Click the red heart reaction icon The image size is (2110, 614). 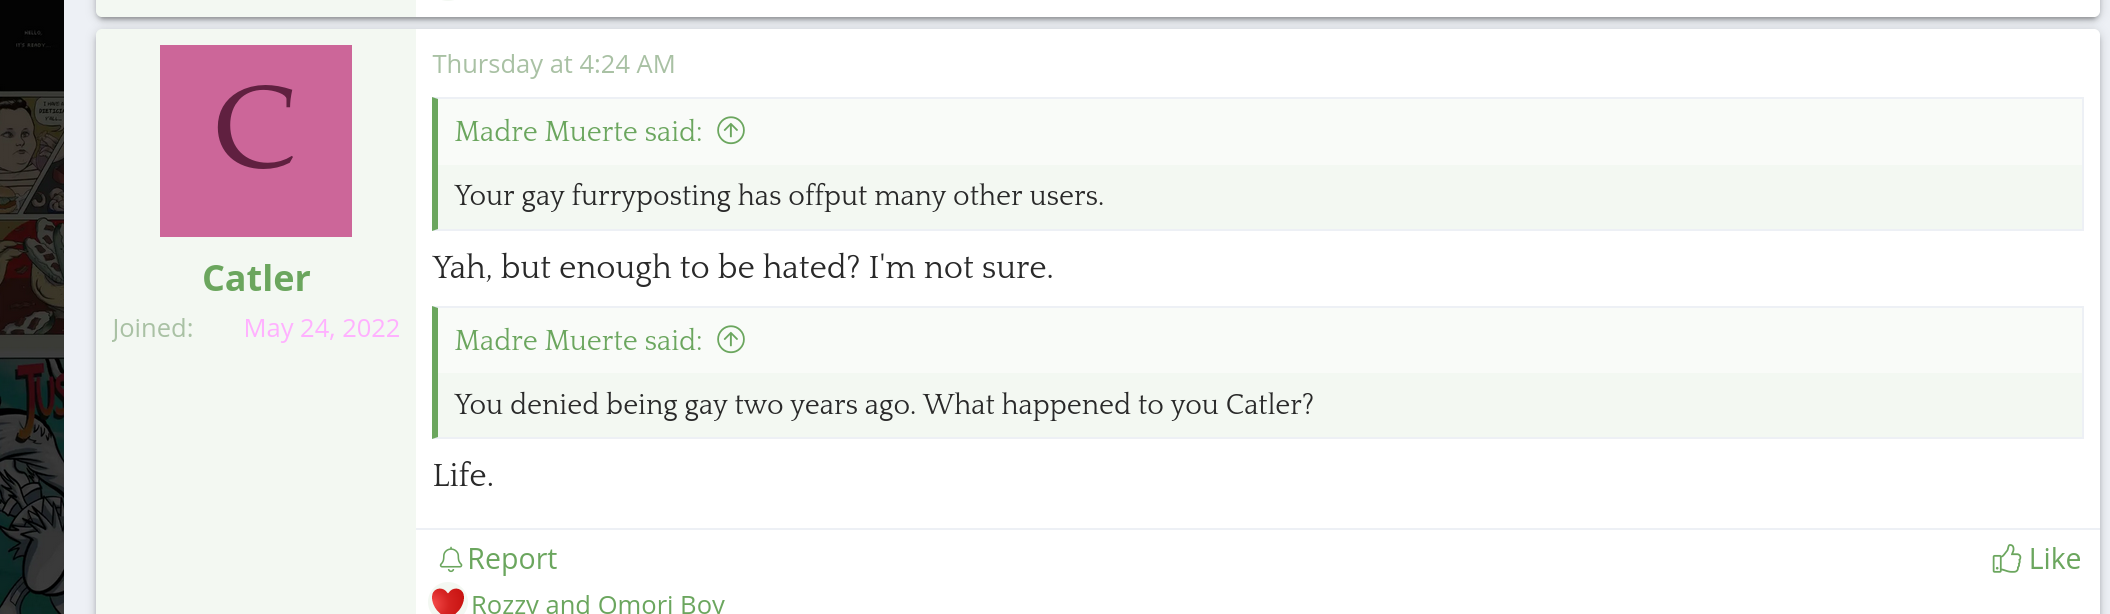click(x=448, y=601)
